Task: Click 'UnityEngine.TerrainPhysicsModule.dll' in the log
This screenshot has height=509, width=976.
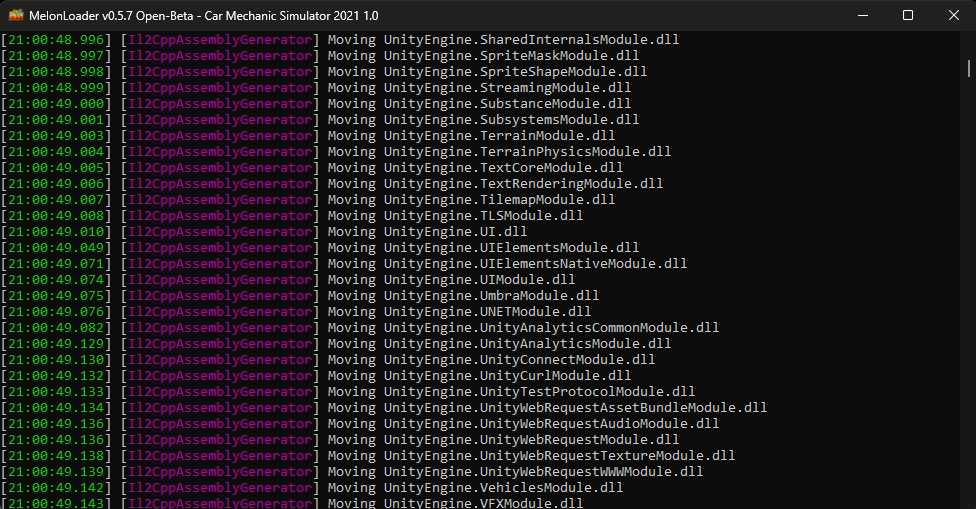Action: tap(527, 152)
